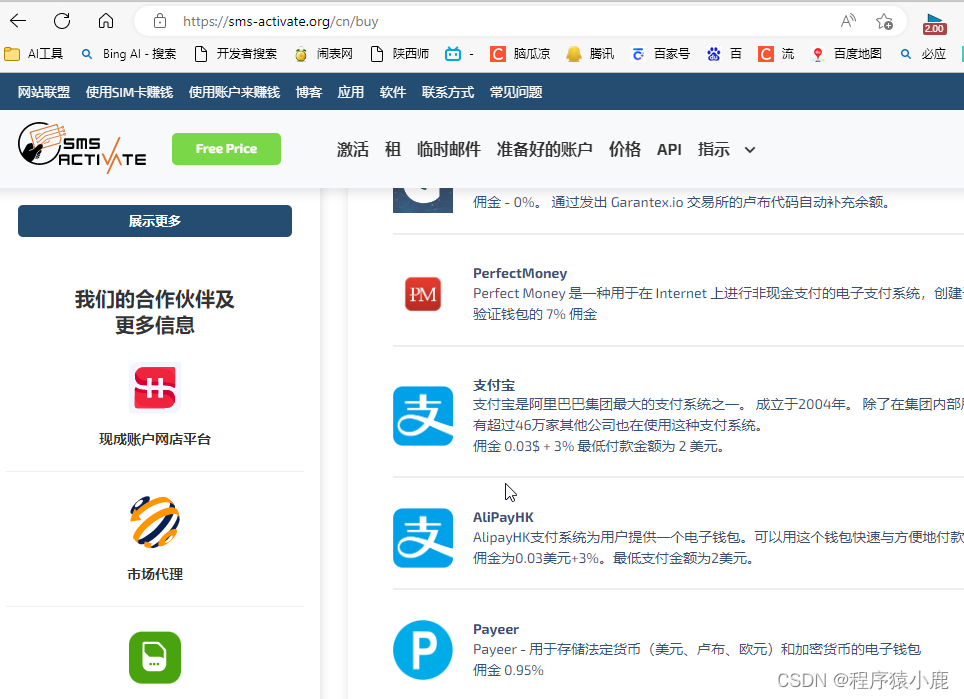Open 联系方式 menu item
The image size is (964, 699).
(448, 92)
